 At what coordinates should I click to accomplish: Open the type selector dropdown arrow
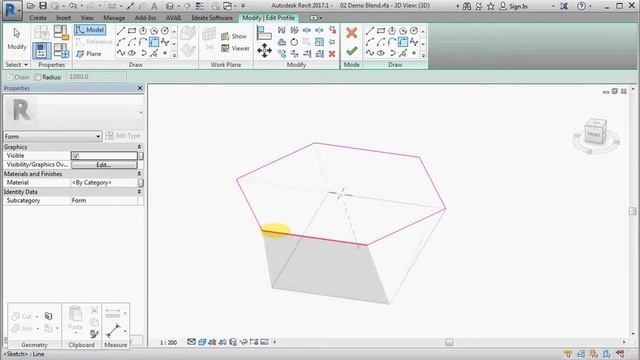(141, 112)
